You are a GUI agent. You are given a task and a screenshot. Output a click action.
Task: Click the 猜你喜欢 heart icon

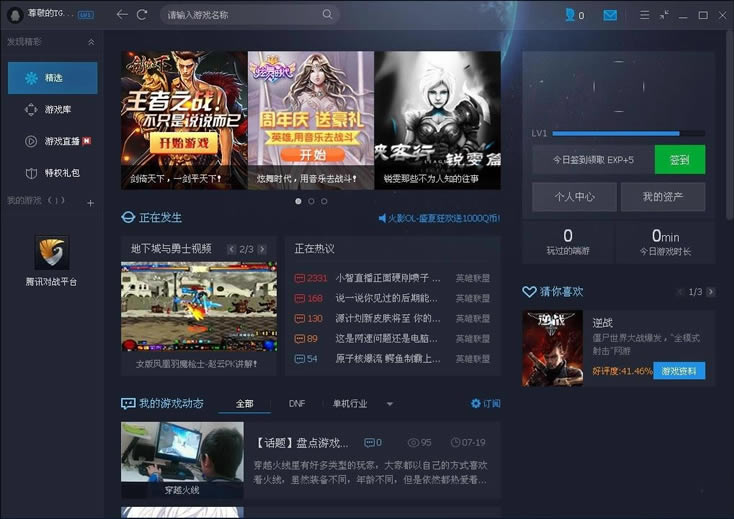tap(529, 292)
